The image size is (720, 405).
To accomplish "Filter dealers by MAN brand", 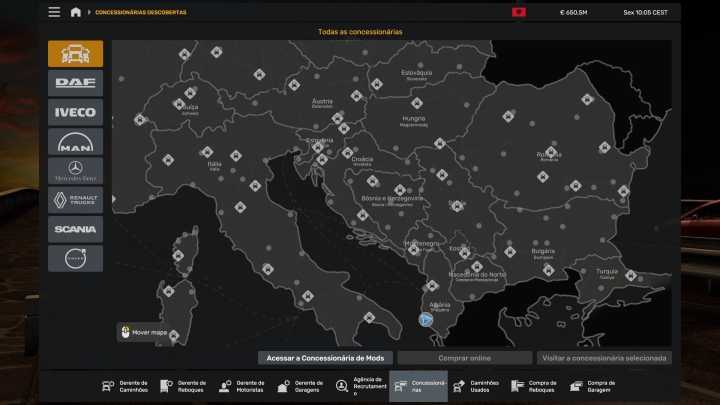I will (x=75, y=141).
